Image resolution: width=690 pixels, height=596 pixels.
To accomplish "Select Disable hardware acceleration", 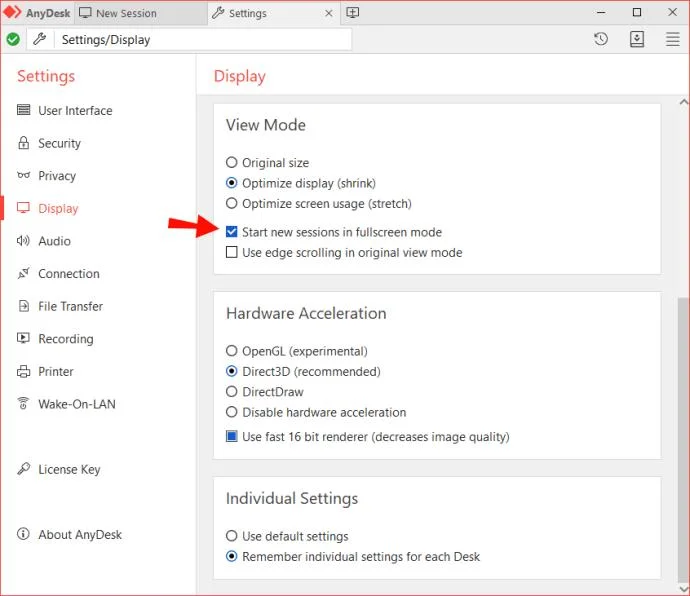I will click(x=231, y=412).
